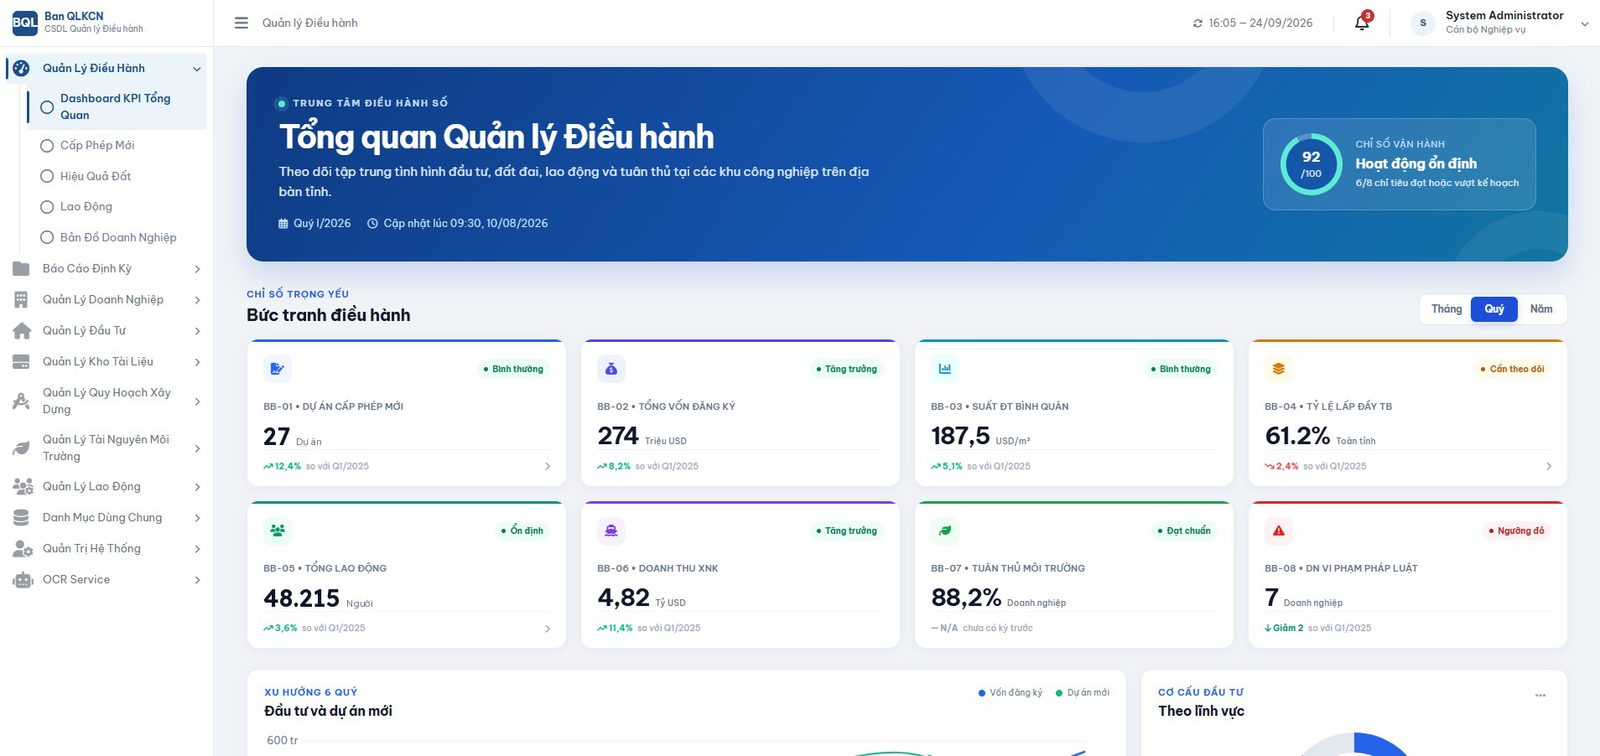
Task: Click the Suất ĐT bình quân chart icon
Action: point(945,368)
